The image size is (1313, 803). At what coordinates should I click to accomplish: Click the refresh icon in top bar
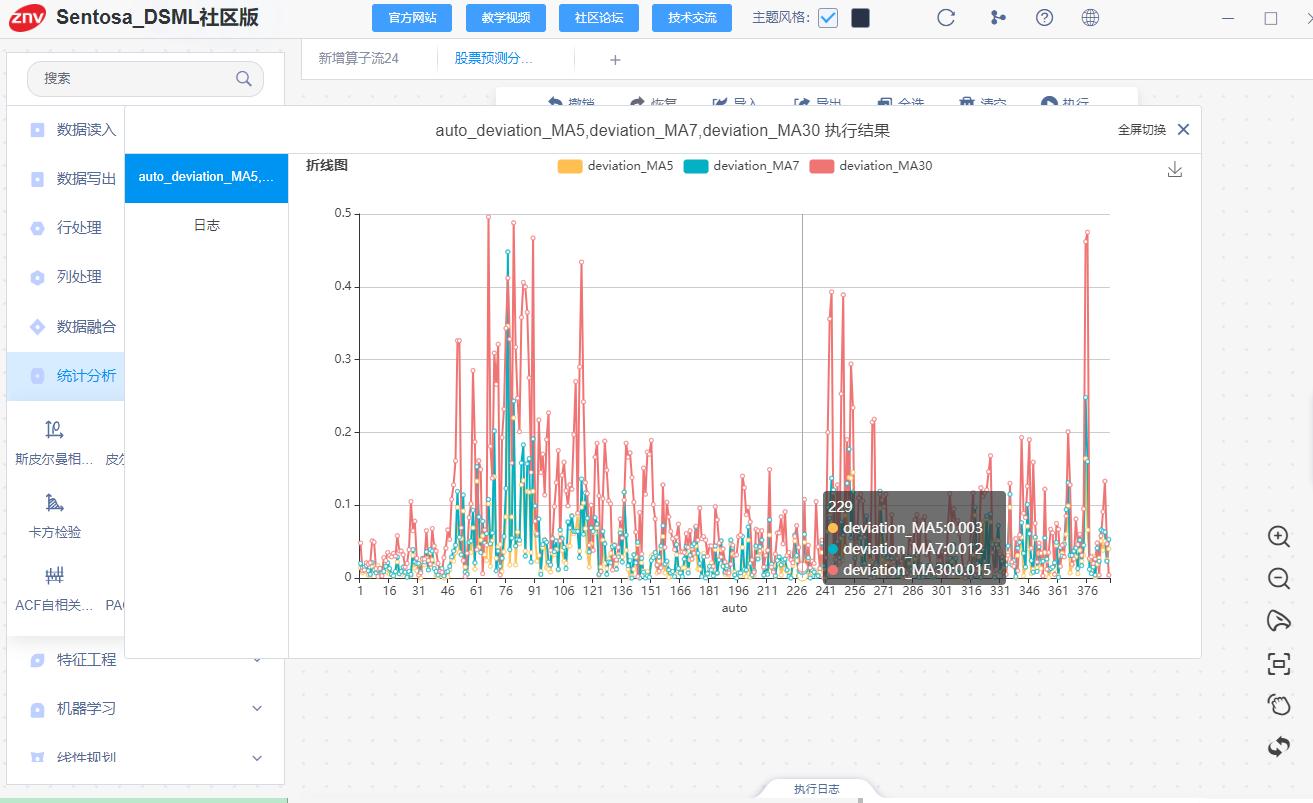click(x=946, y=18)
